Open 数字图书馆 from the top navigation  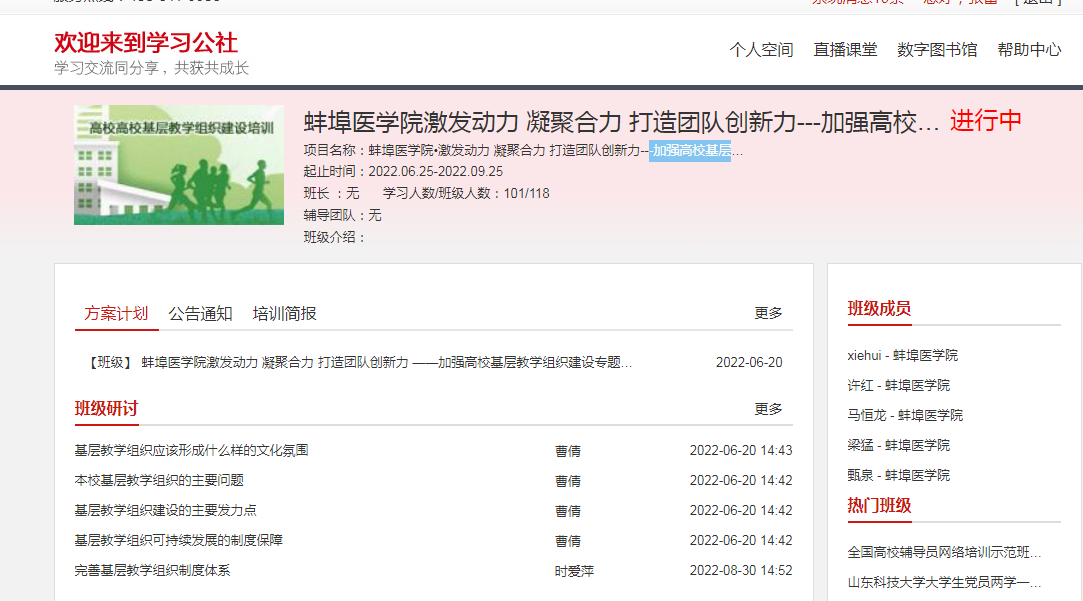click(x=937, y=50)
